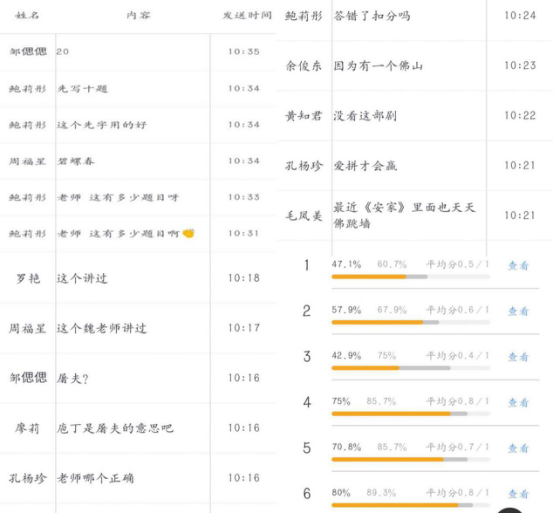Click the 10:35 timestamp of message 20

click(x=244, y=52)
